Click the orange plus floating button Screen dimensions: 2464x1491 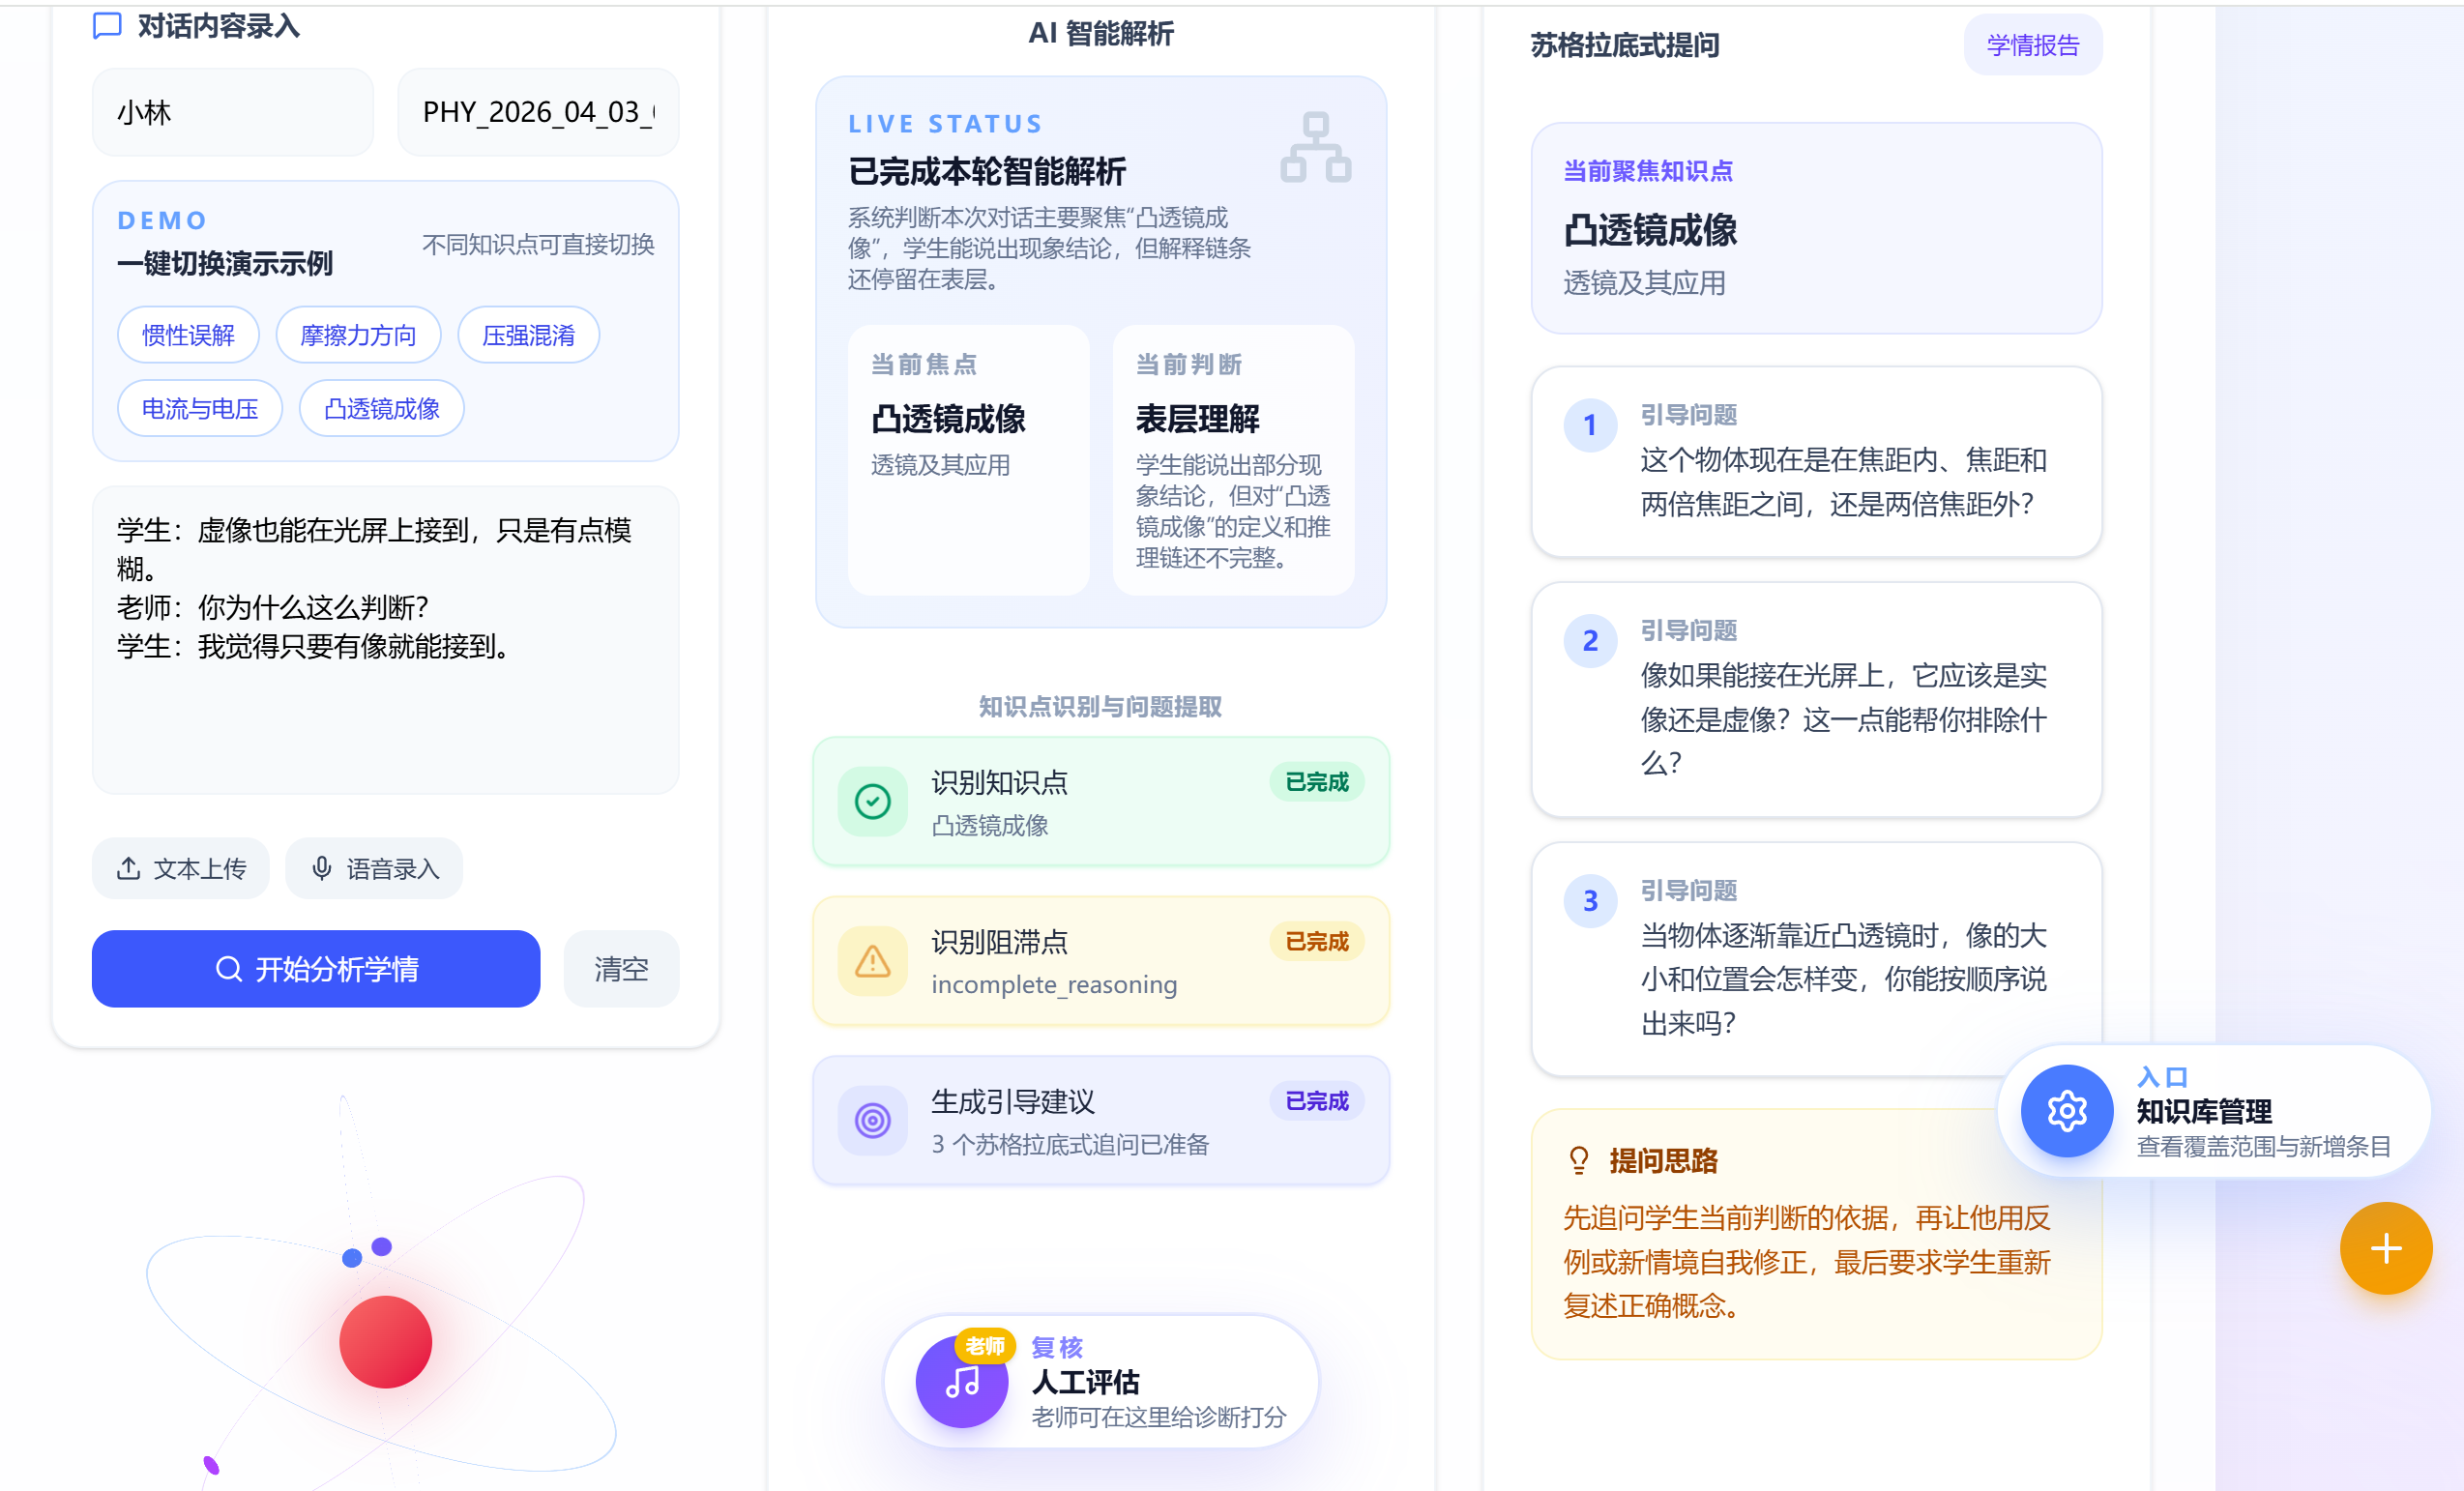coord(2386,1248)
